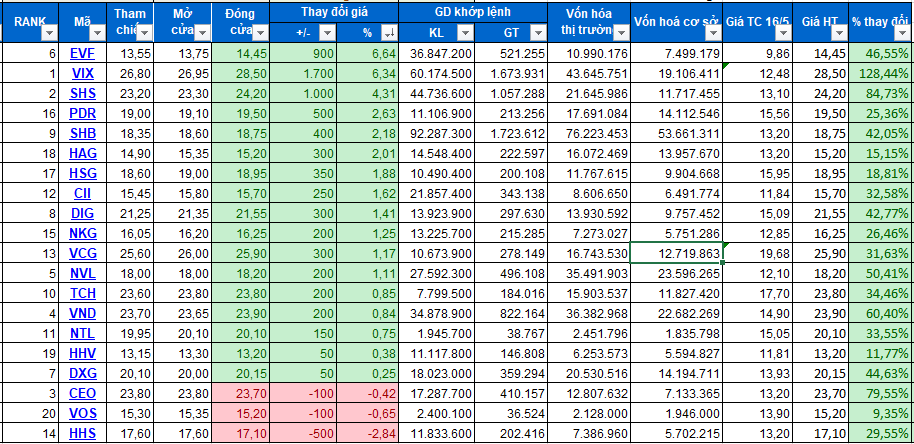This screenshot has width=914, height=444.
Task: Open the HSG stock code link
Action: (x=82, y=174)
